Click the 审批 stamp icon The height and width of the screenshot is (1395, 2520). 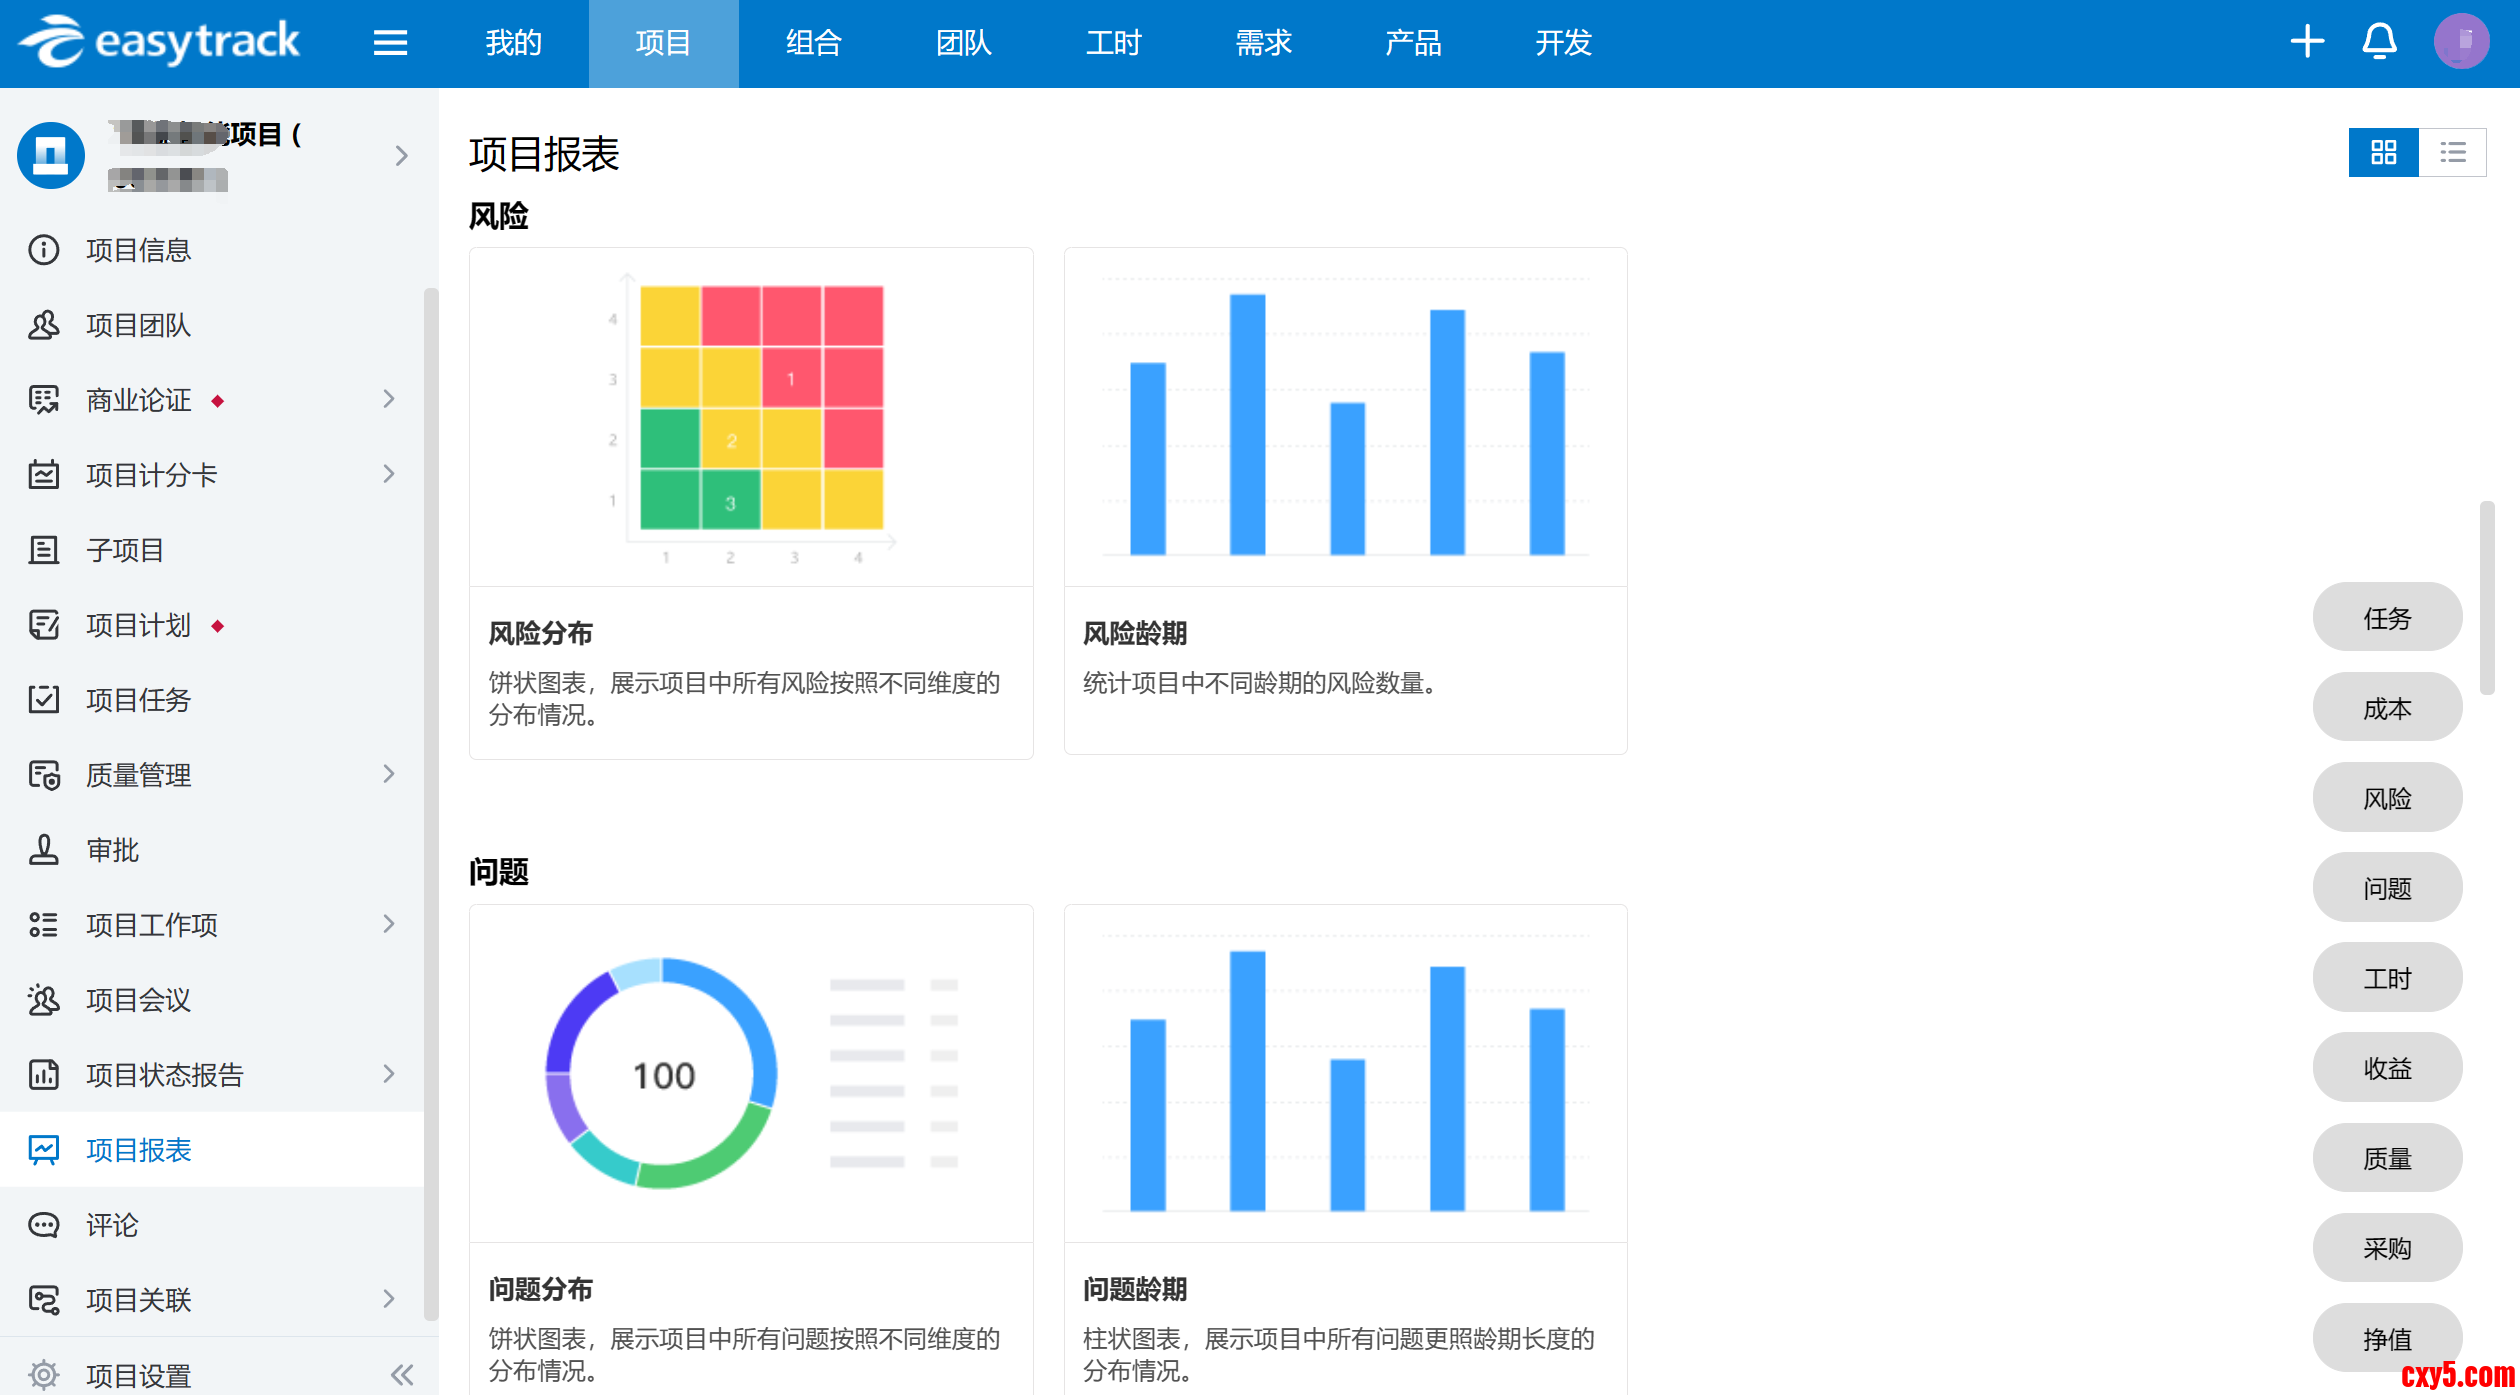(44, 850)
